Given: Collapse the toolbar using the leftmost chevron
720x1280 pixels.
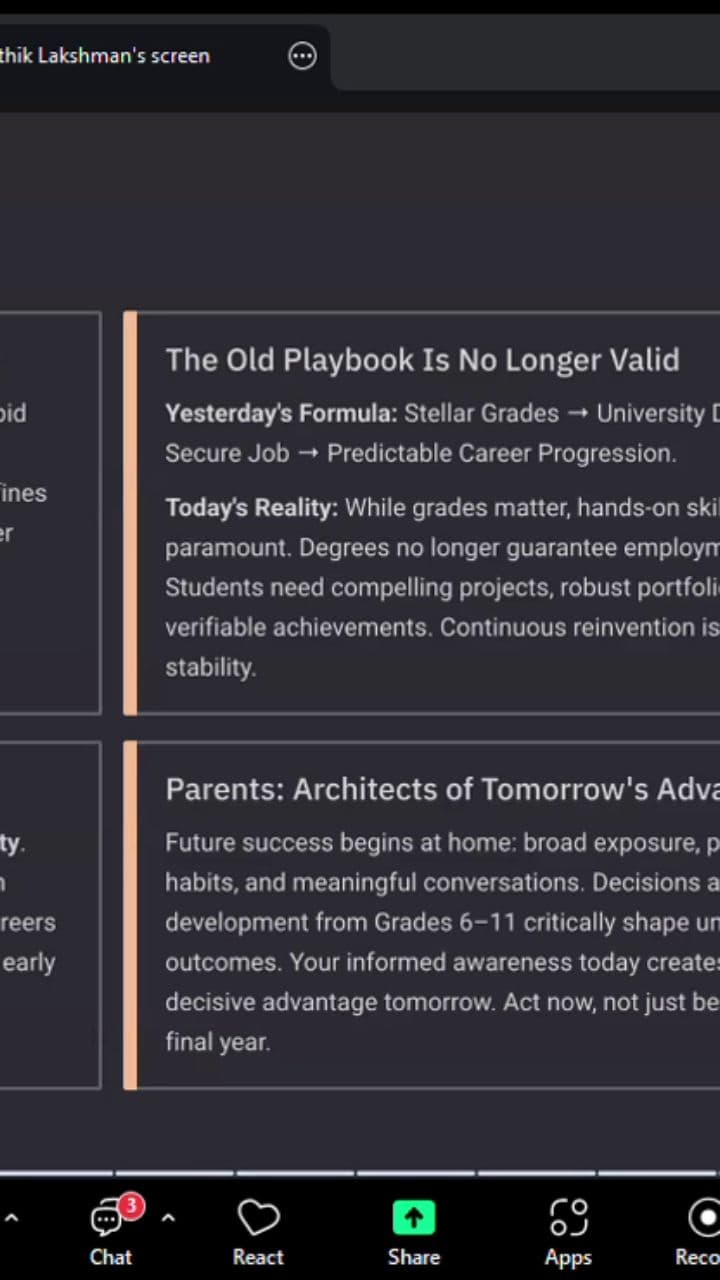Looking at the screenshot, I should [x=12, y=1219].
